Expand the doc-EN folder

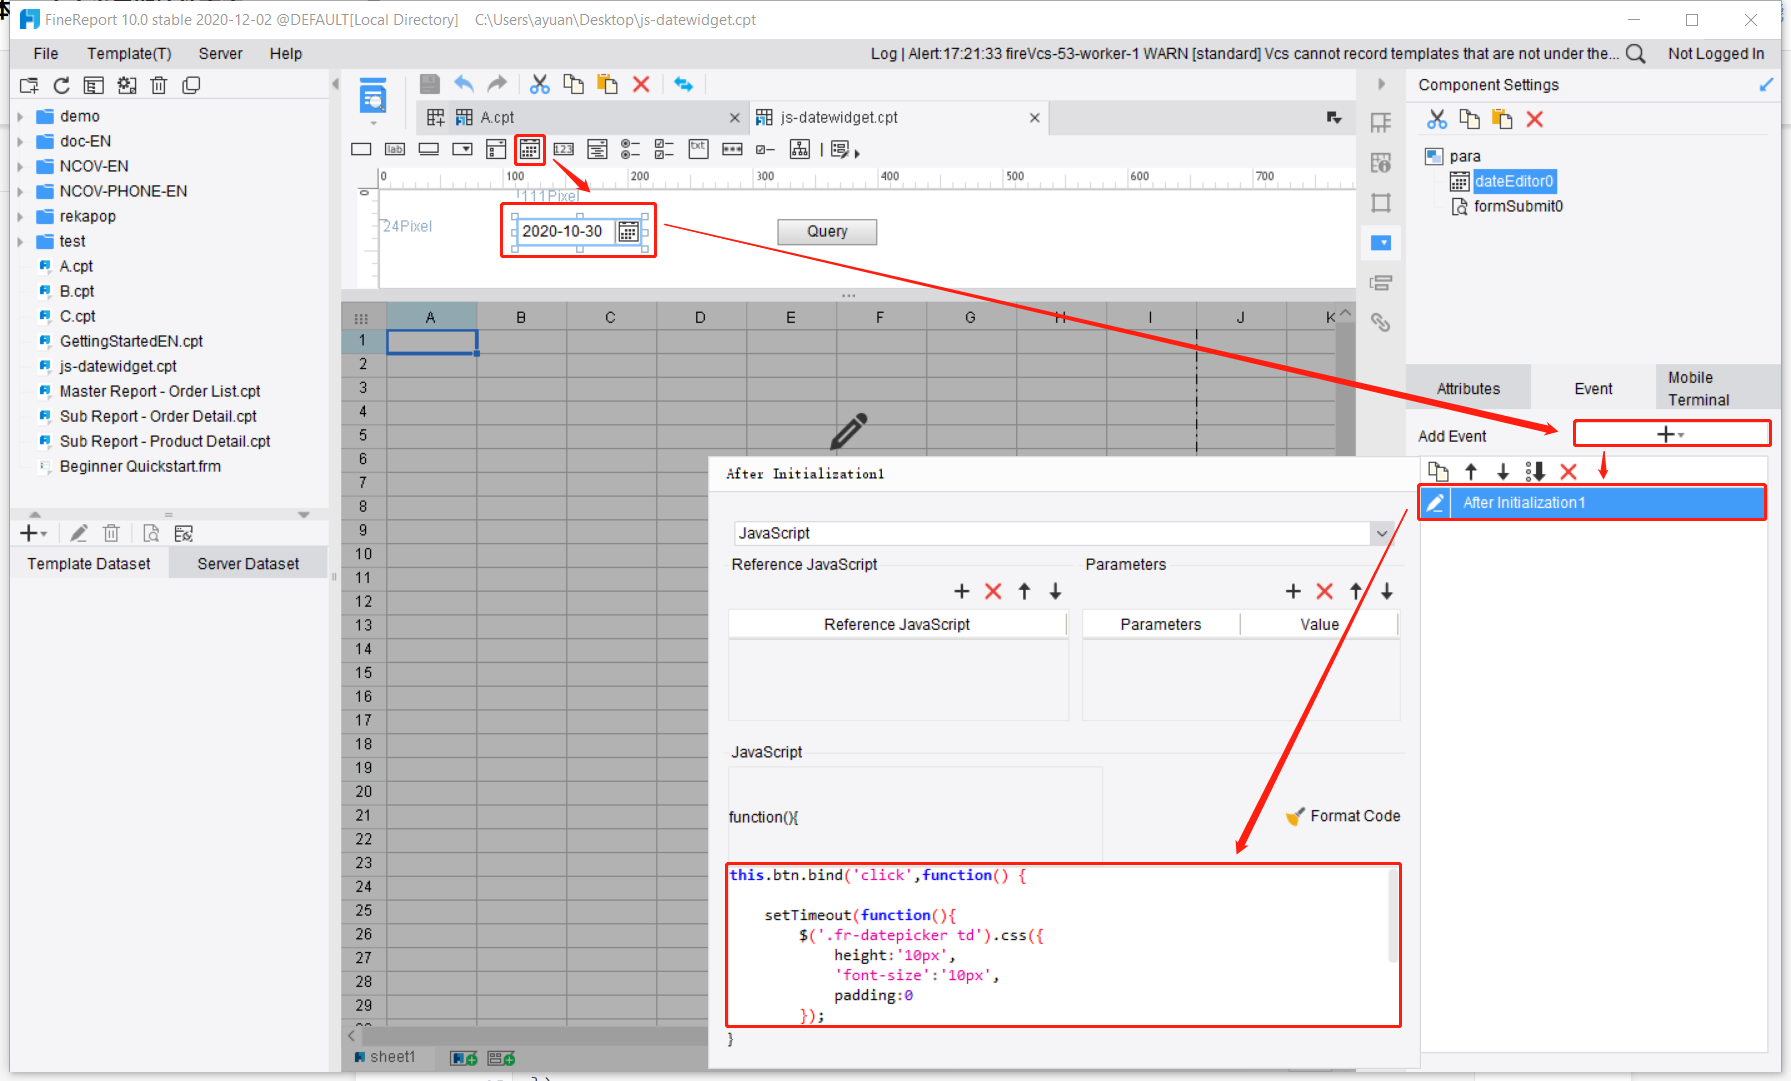[20, 141]
